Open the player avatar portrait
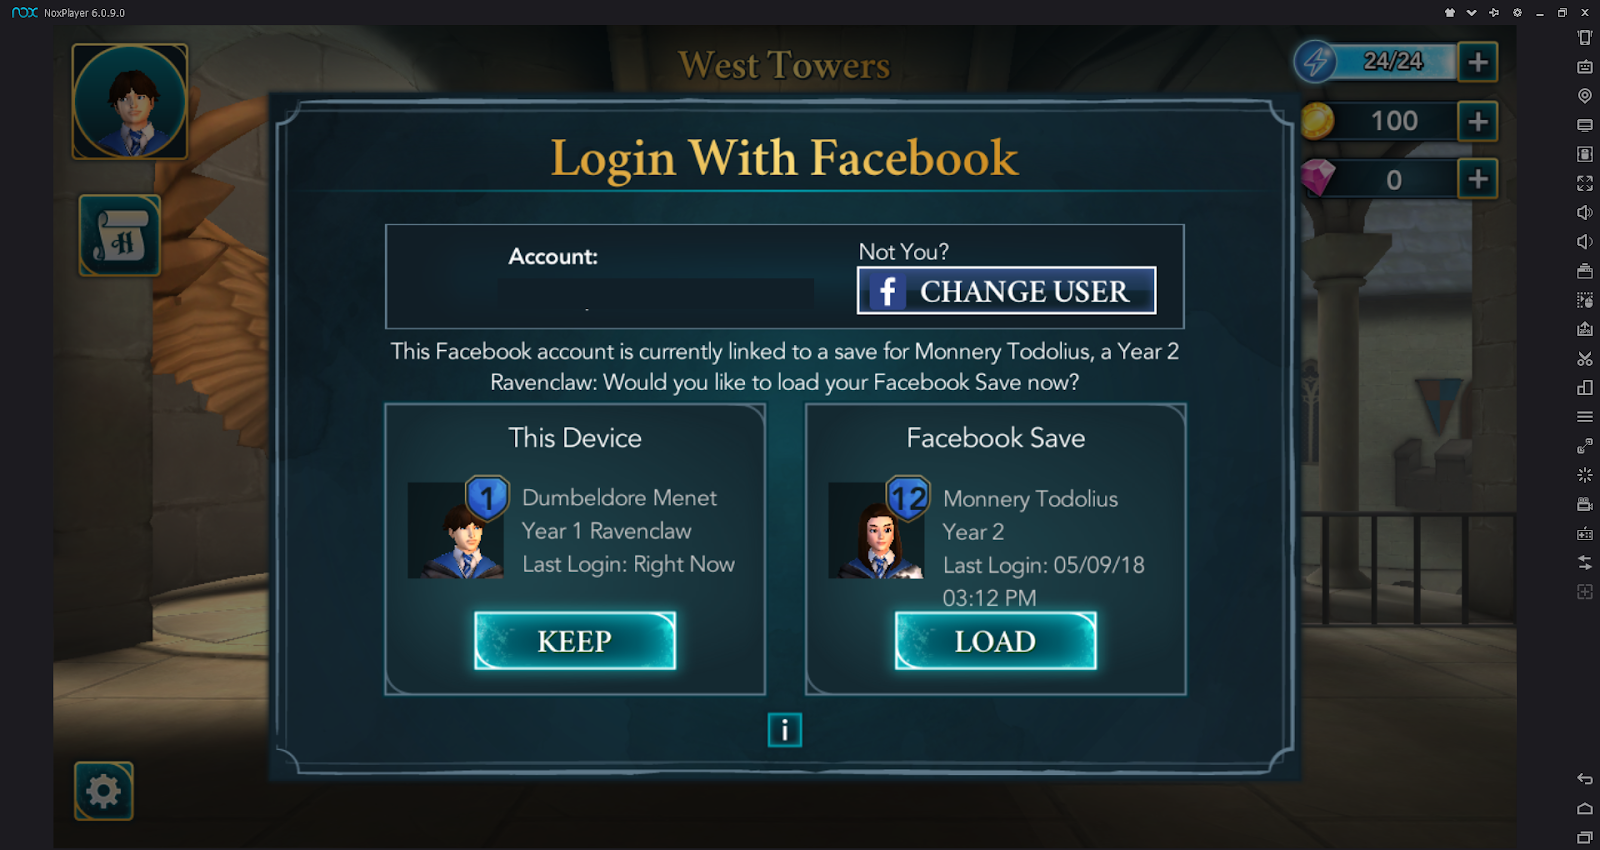The width and height of the screenshot is (1600, 850). (130, 101)
